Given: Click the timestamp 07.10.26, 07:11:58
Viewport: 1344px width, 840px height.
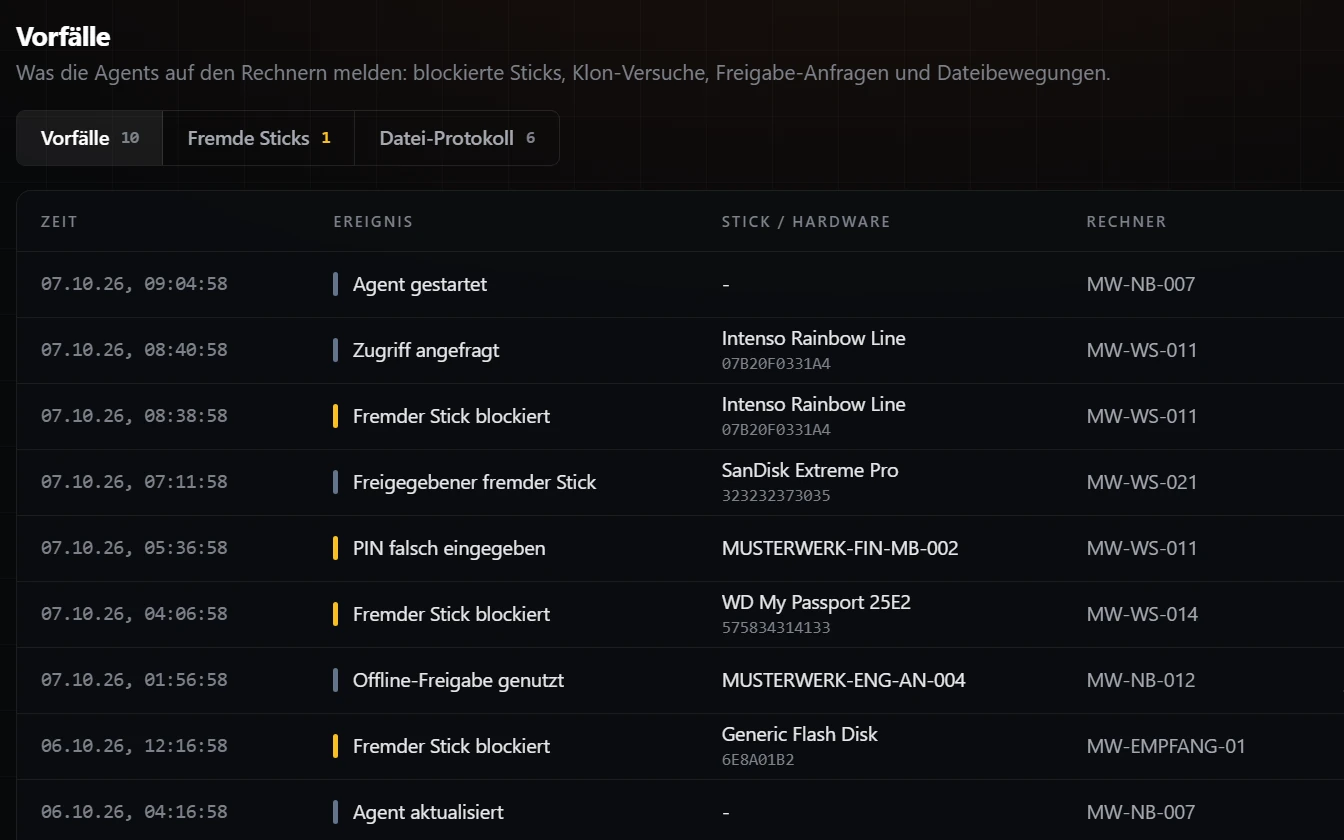Looking at the screenshot, I should [134, 482].
